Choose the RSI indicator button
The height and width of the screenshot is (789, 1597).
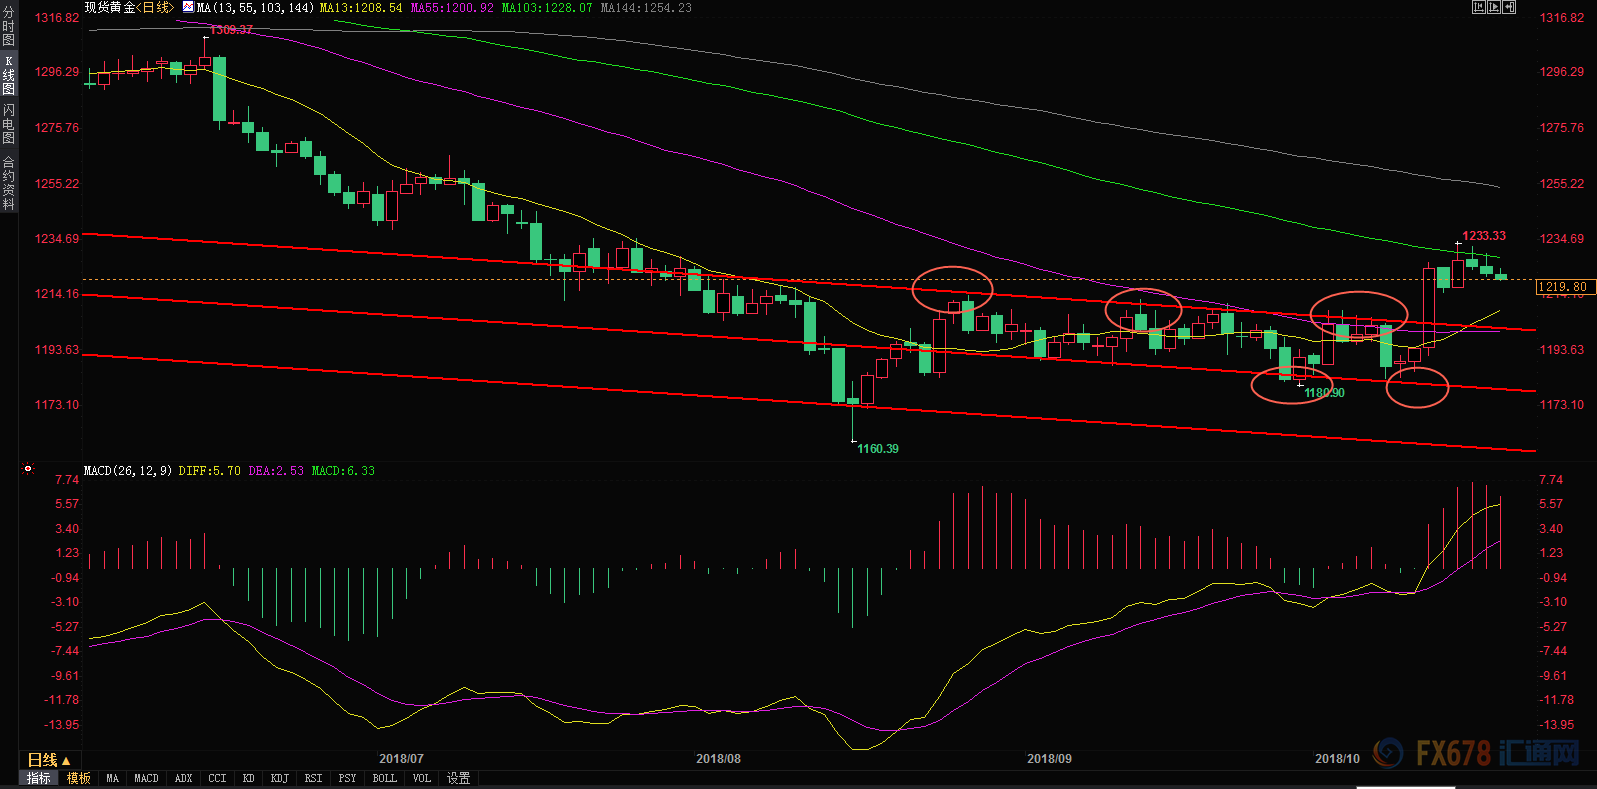click(x=314, y=778)
